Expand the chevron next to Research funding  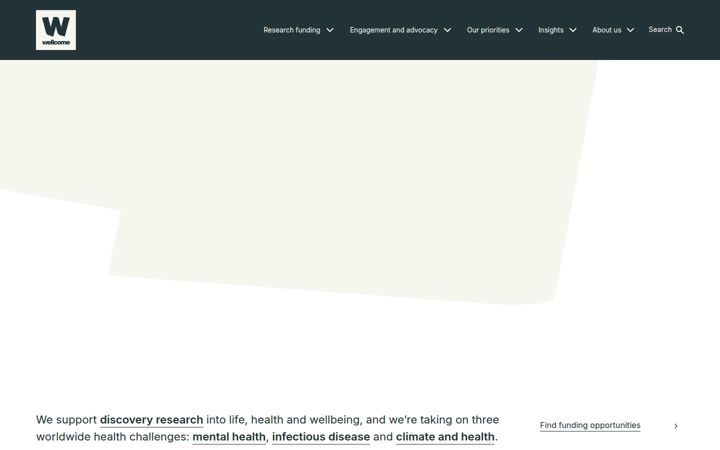pos(330,30)
